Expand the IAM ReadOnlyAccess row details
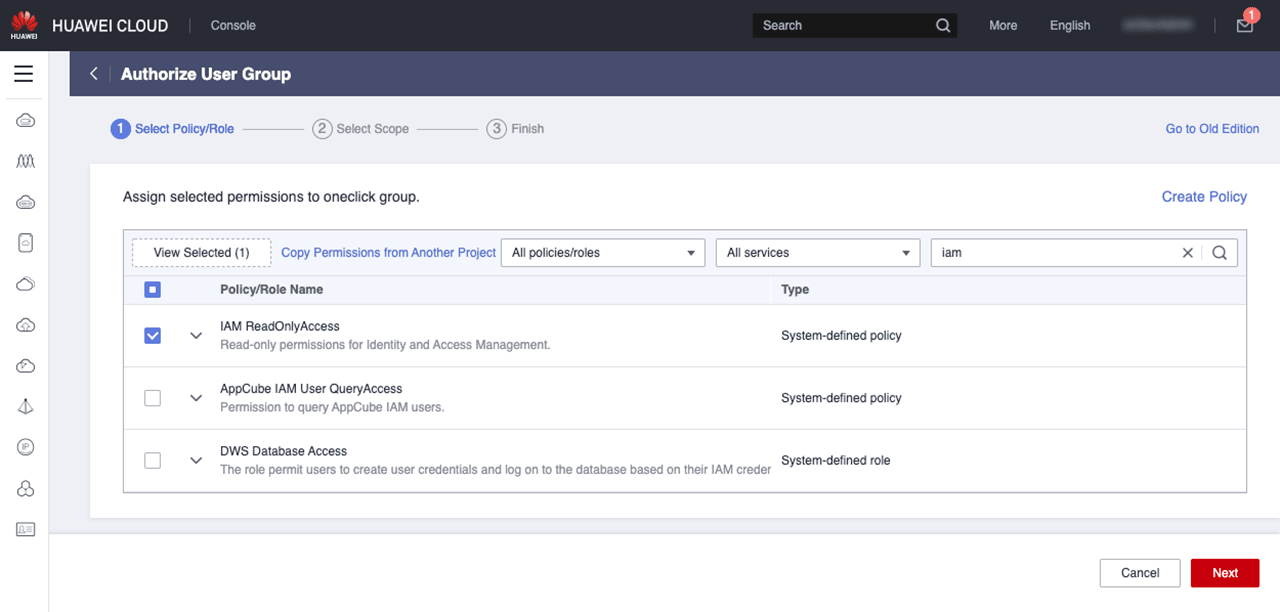The width and height of the screenshot is (1280, 612). 196,336
